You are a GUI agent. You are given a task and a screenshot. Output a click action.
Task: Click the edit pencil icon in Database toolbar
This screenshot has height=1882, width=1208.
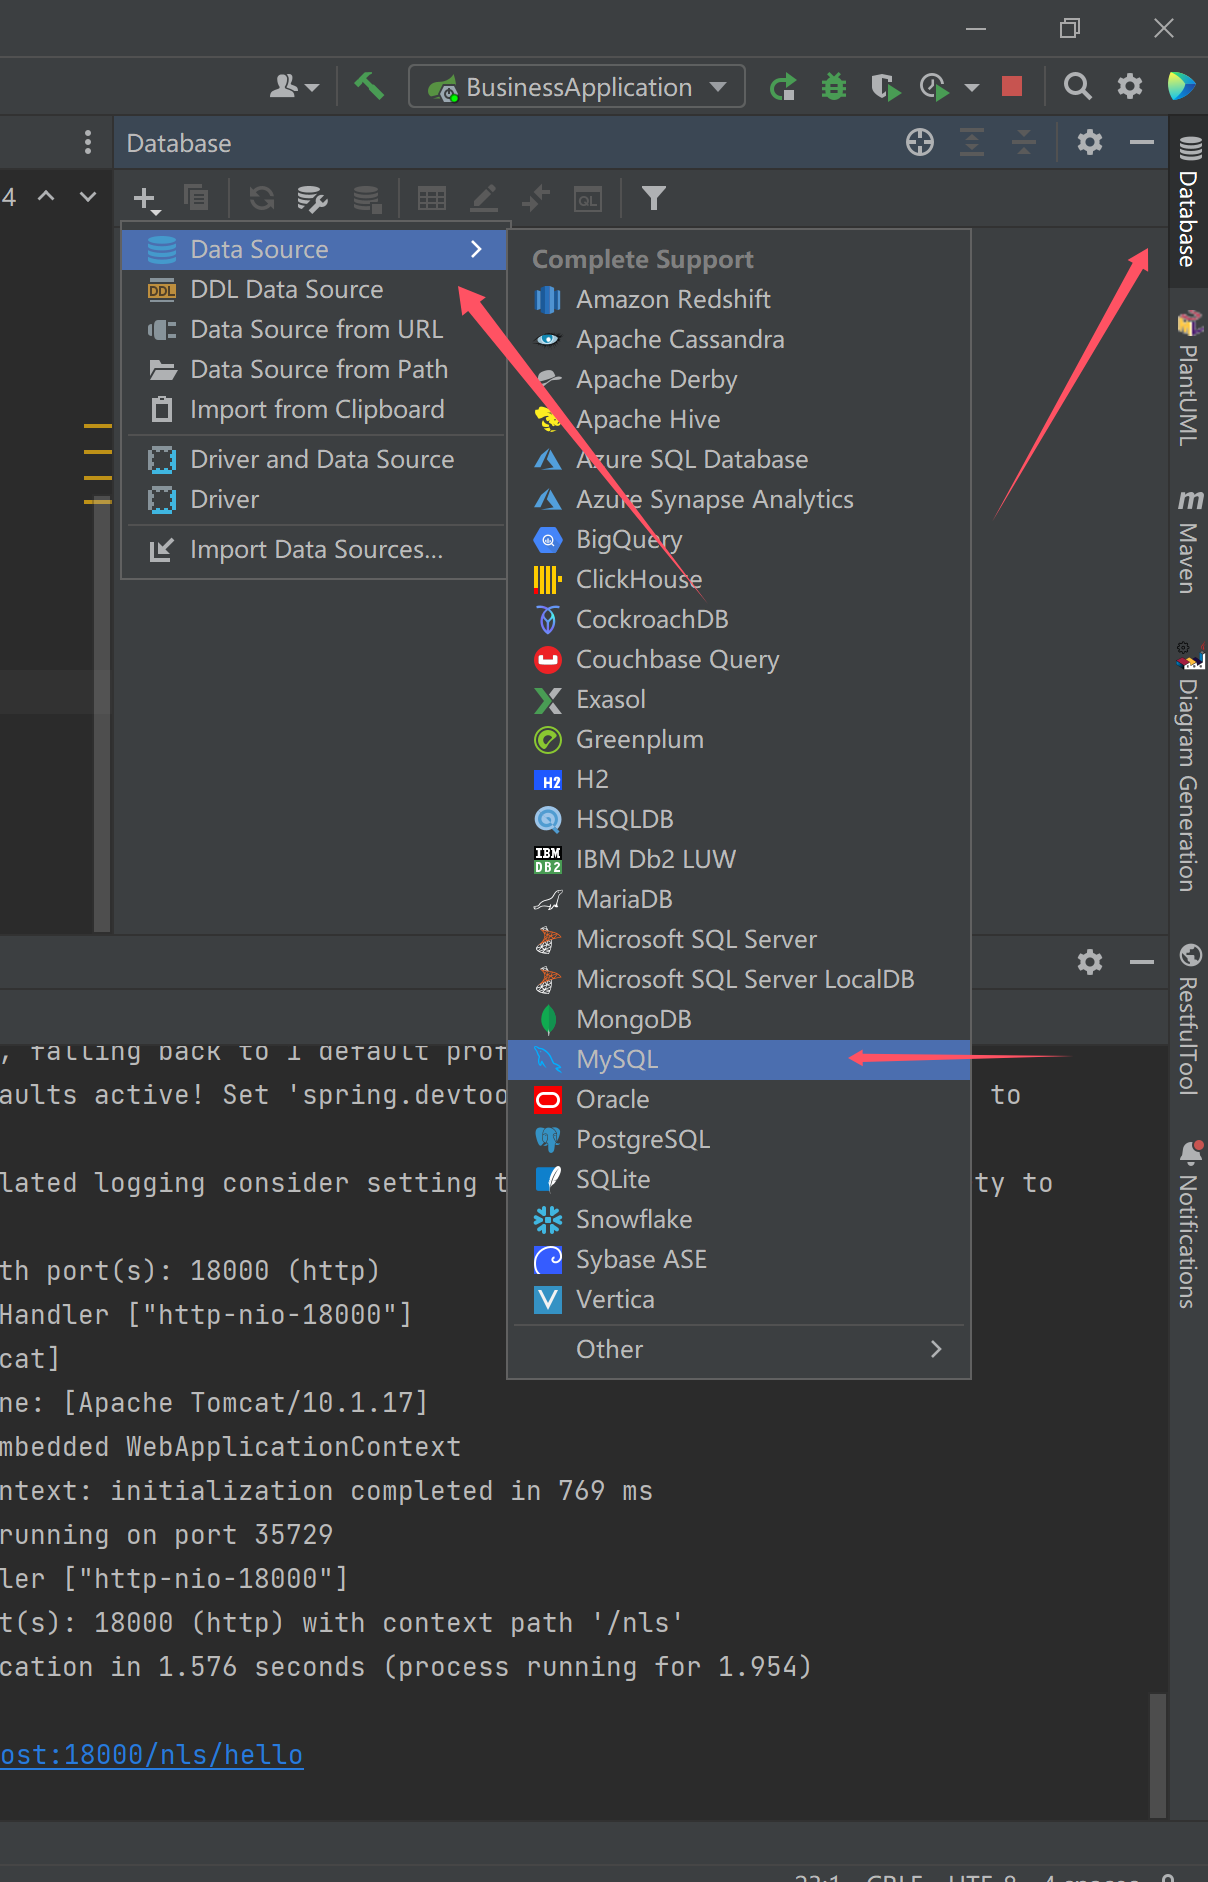click(x=484, y=198)
